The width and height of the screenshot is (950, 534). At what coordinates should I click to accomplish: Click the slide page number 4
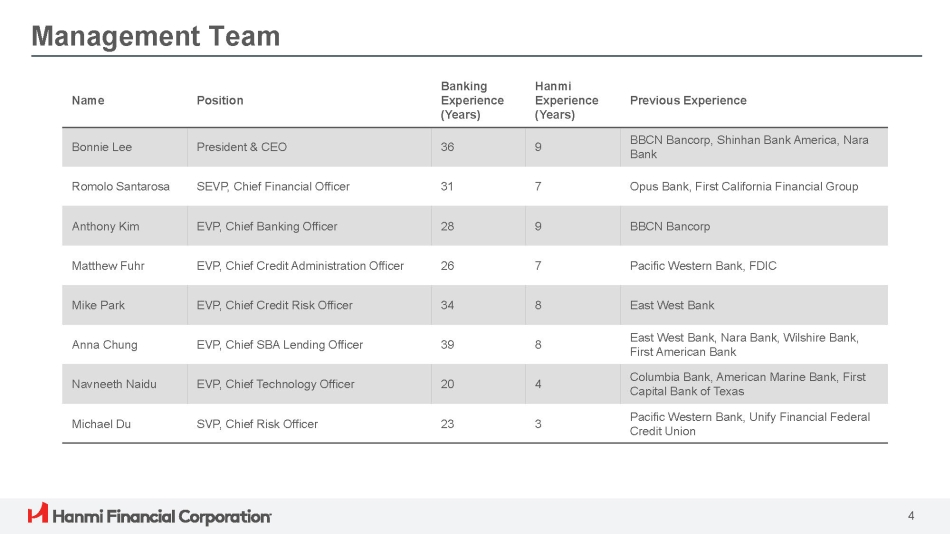[x=911, y=516]
